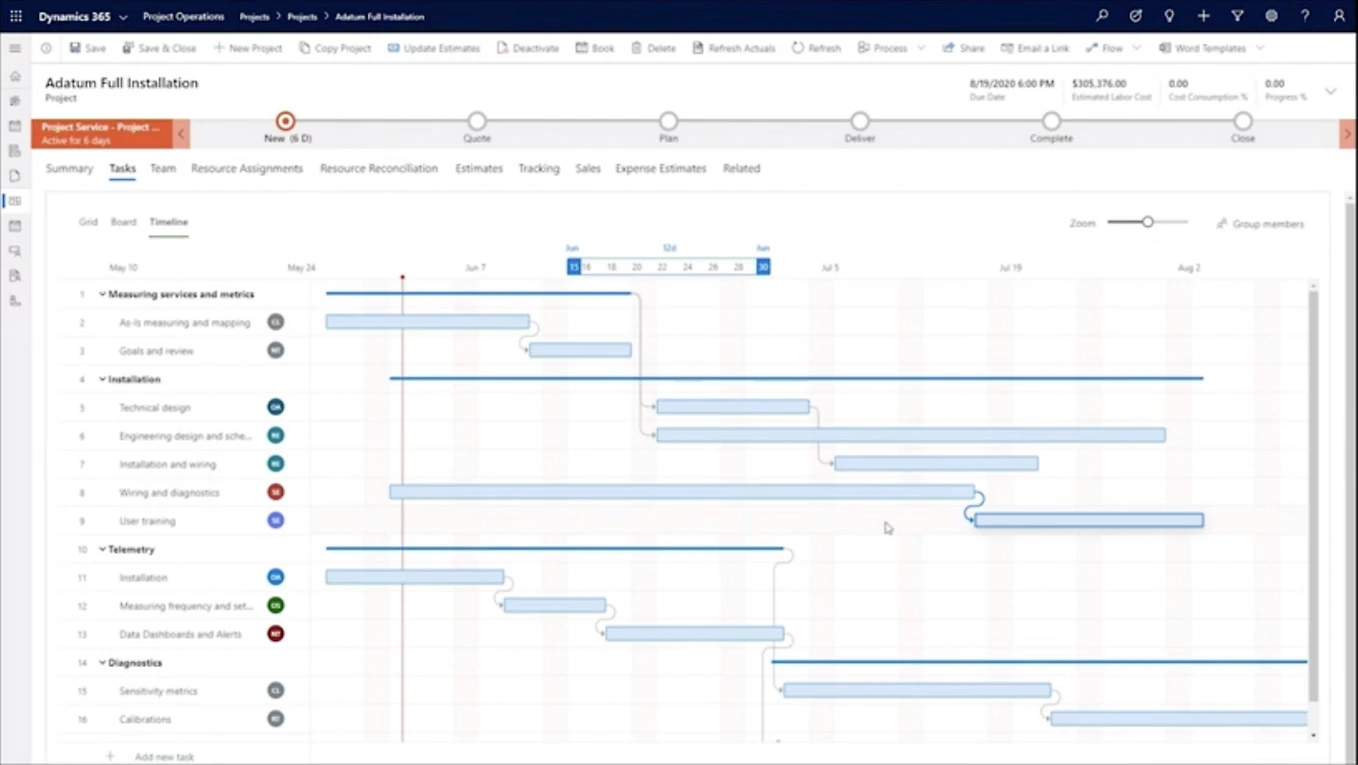Image resolution: width=1358 pixels, height=765 pixels.
Task: Click the help question mark icon
Action: pos(1305,16)
